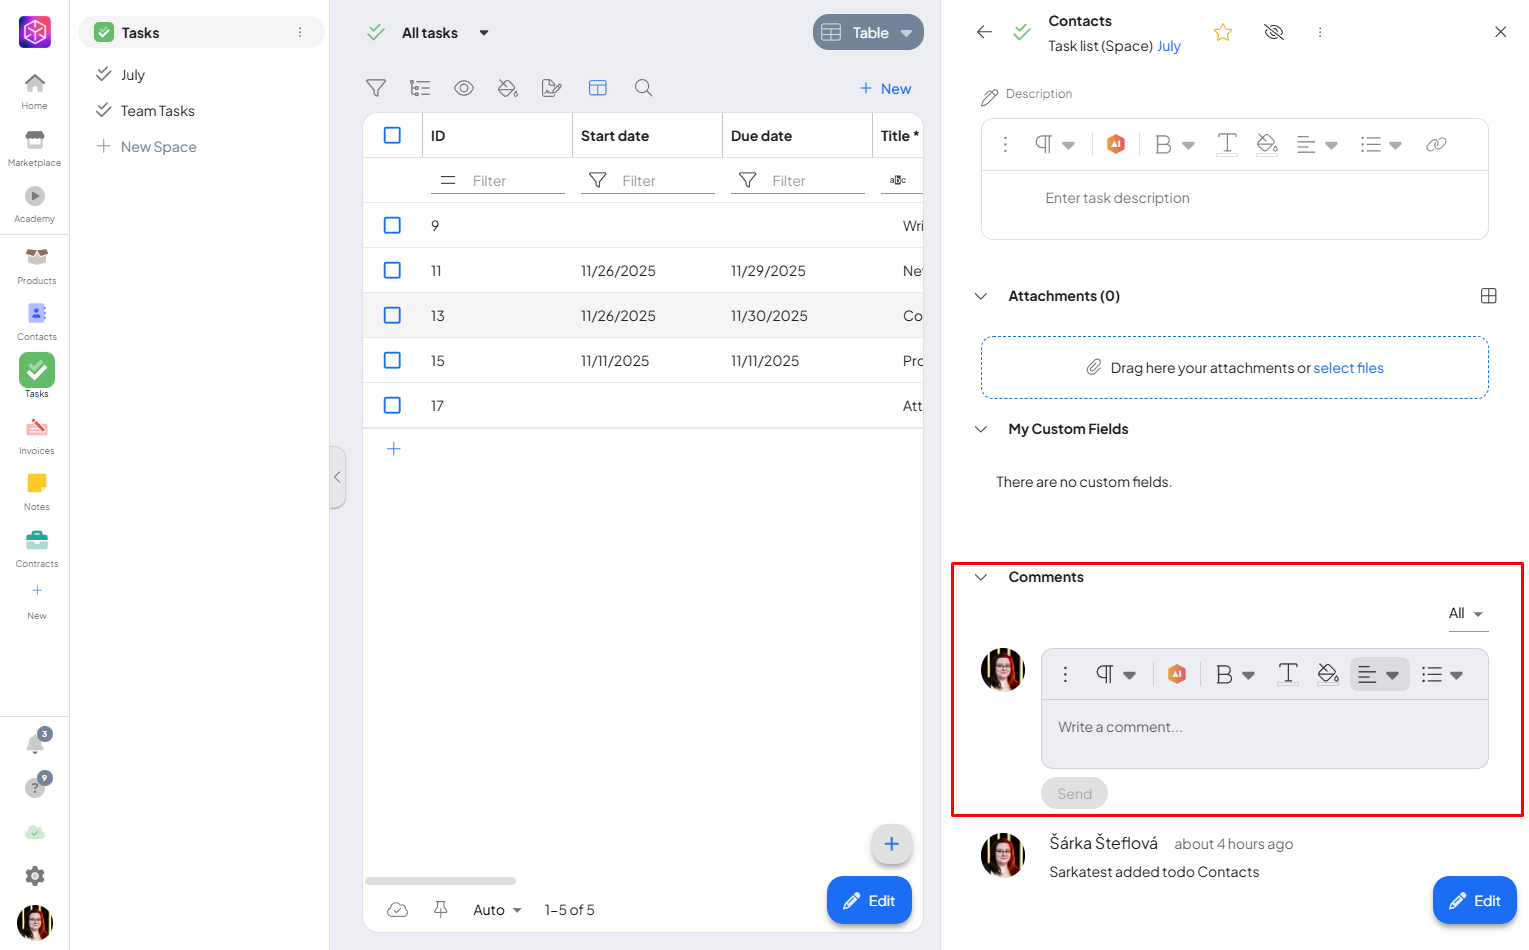Select the checkbox for task ID 11
This screenshot has height=950, width=1529.
392,270
